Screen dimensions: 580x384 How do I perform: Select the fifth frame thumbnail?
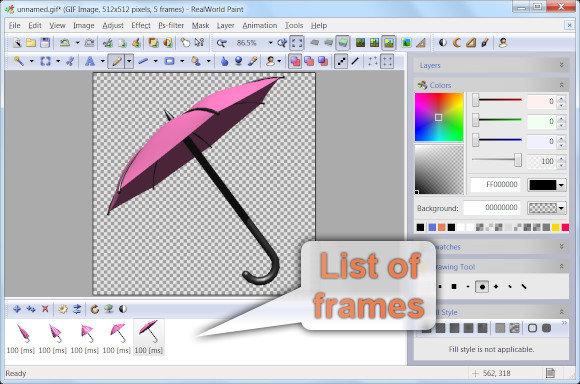(x=149, y=337)
